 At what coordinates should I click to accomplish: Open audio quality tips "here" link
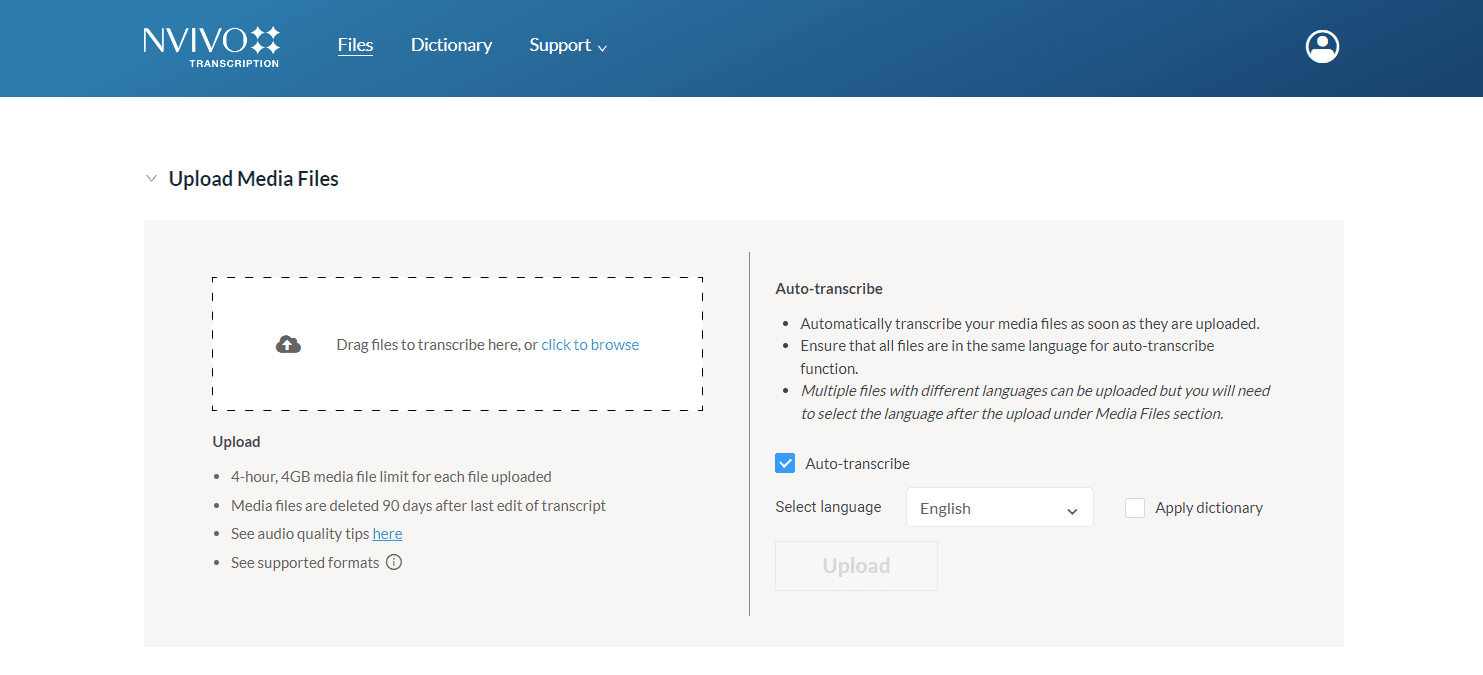(x=387, y=534)
